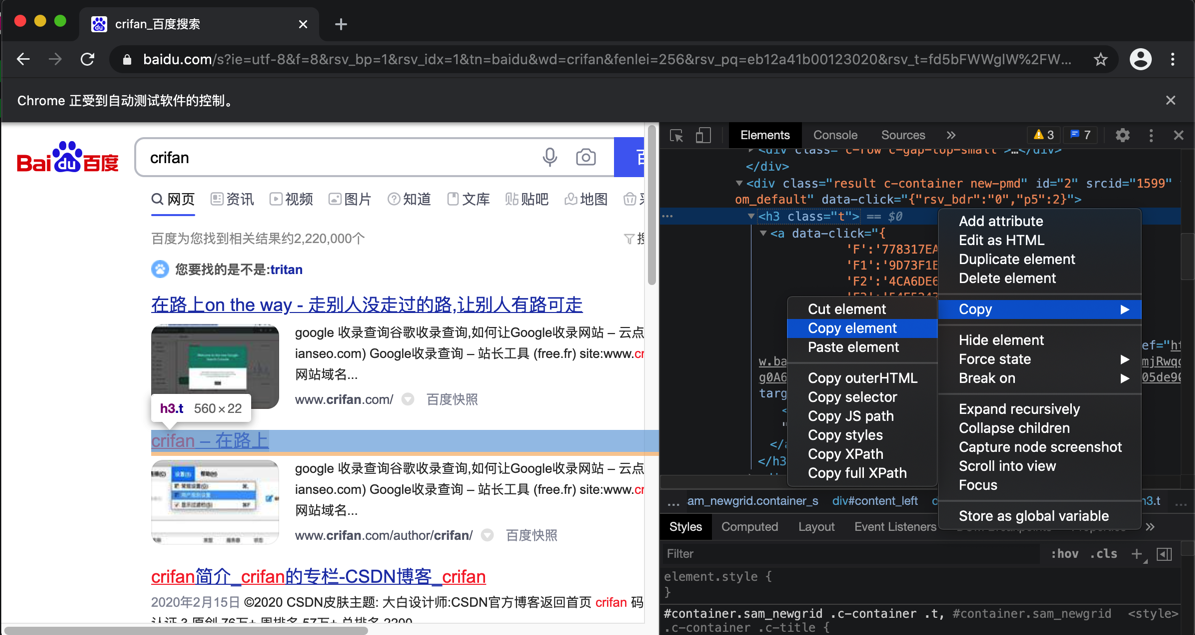Image resolution: width=1195 pixels, height=635 pixels.
Task: Open the DevTools warnings counter showing 3
Action: point(1044,135)
